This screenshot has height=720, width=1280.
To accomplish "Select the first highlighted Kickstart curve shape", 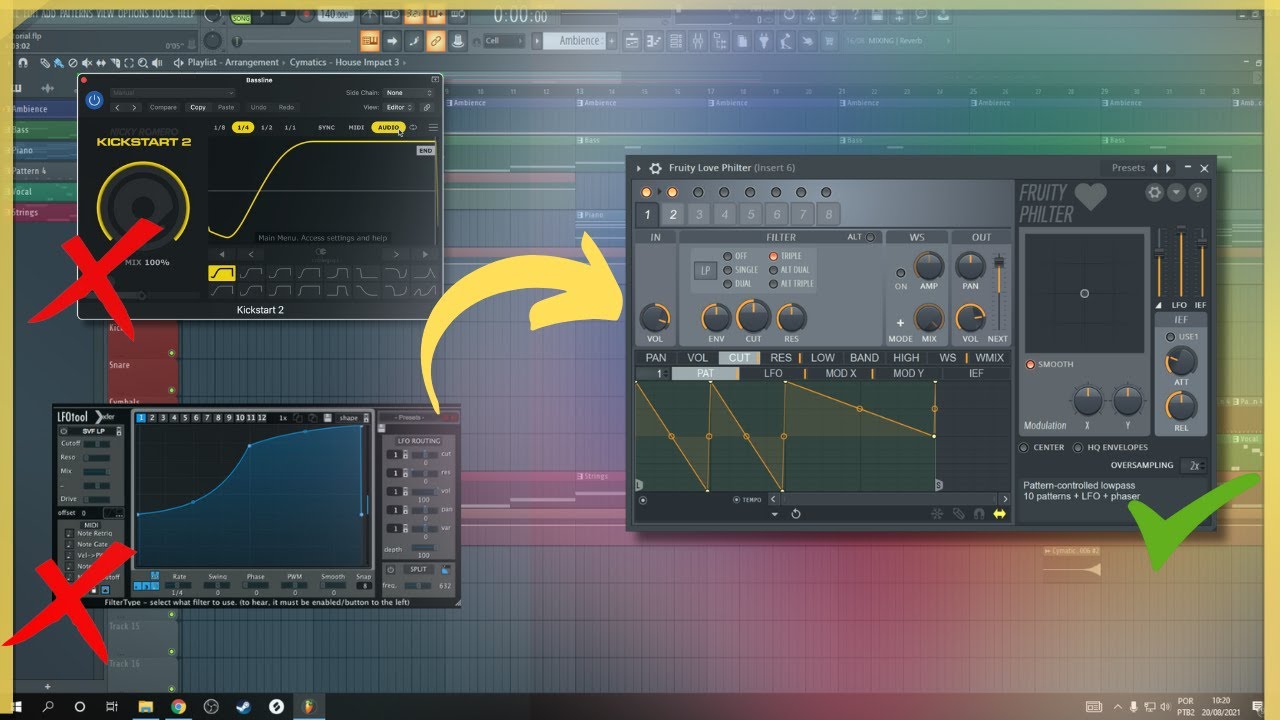I will pyautogui.click(x=221, y=272).
